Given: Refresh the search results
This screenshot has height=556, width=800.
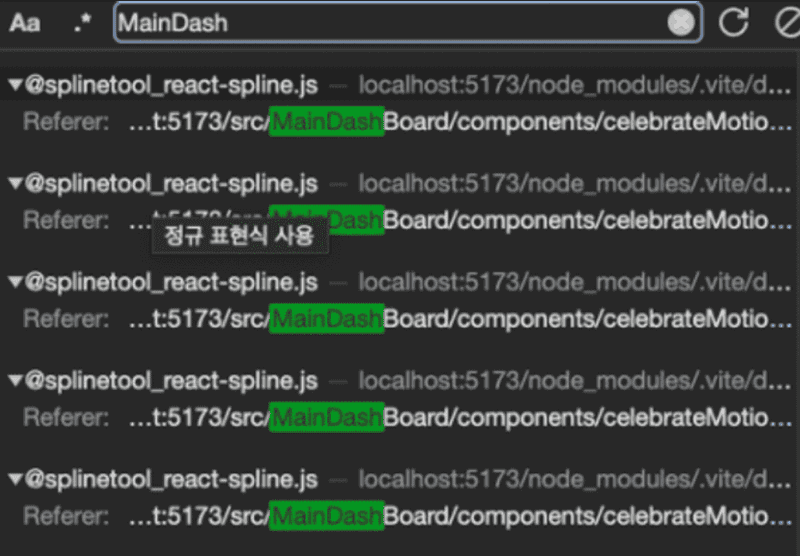Looking at the screenshot, I should [734, 23].
